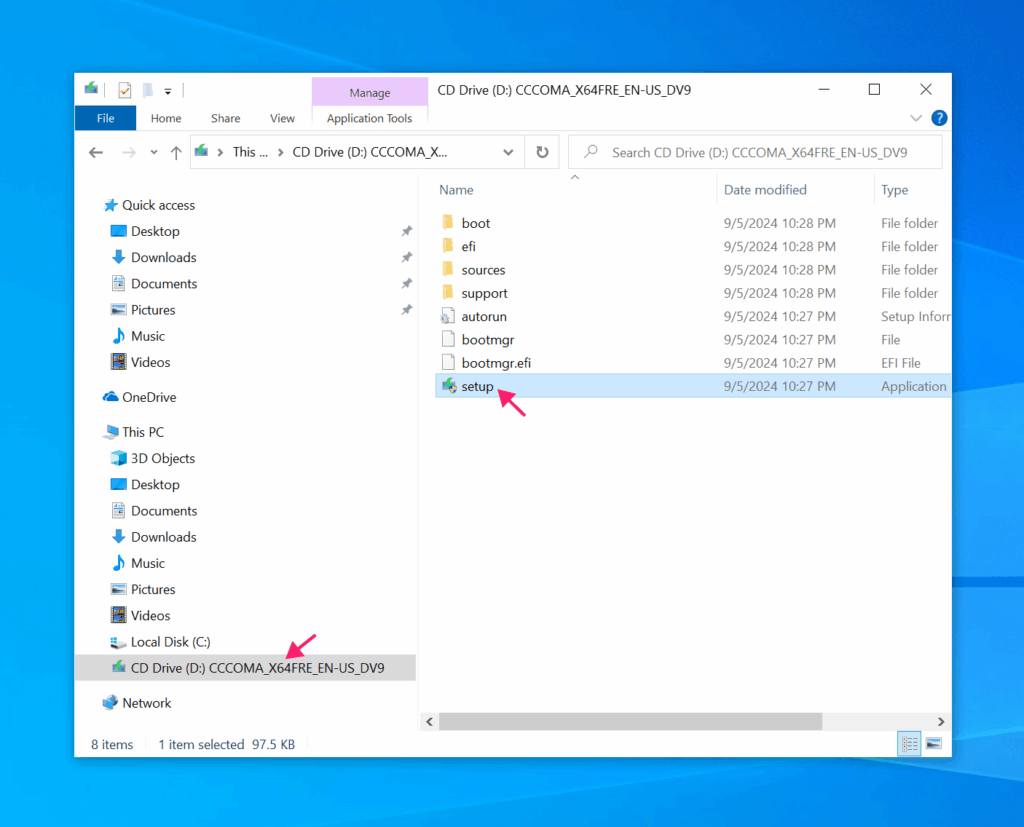1024x827 pixels.
Task: Switch to the Share ribbon tab
Action: (225, 118)
